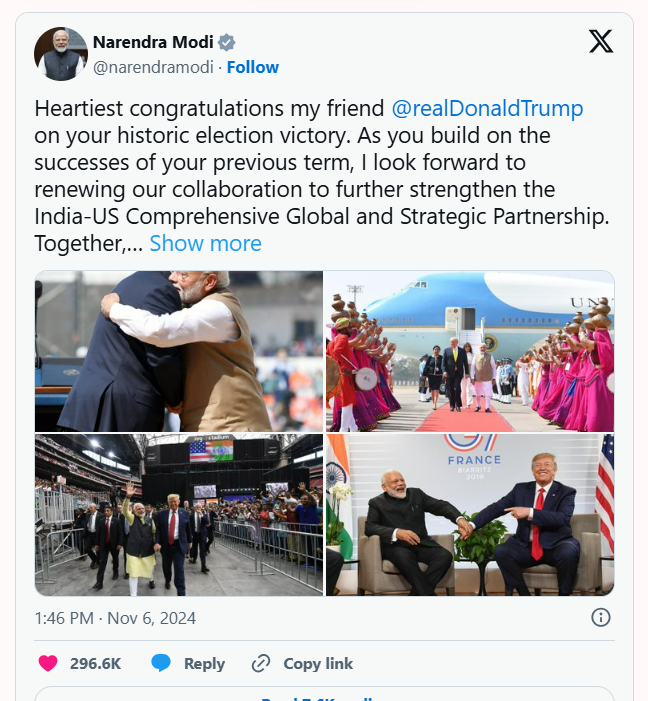Open the @narendramodi handle link
This screenshot has height=701, width=648.
(153, 67)
